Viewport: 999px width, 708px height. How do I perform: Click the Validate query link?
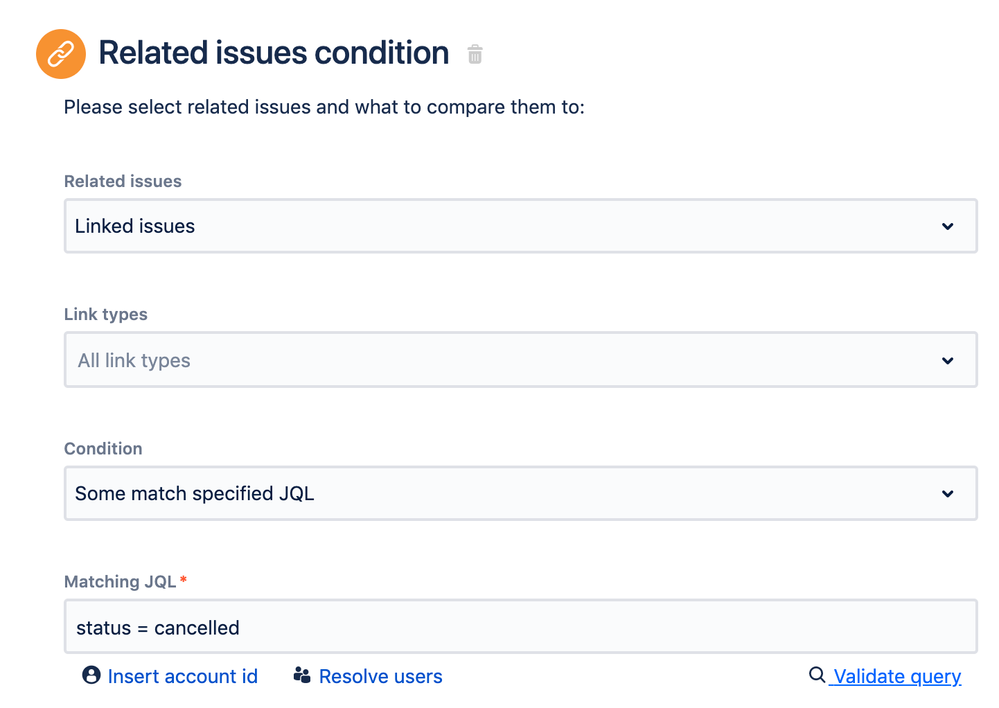pos(897,676)
